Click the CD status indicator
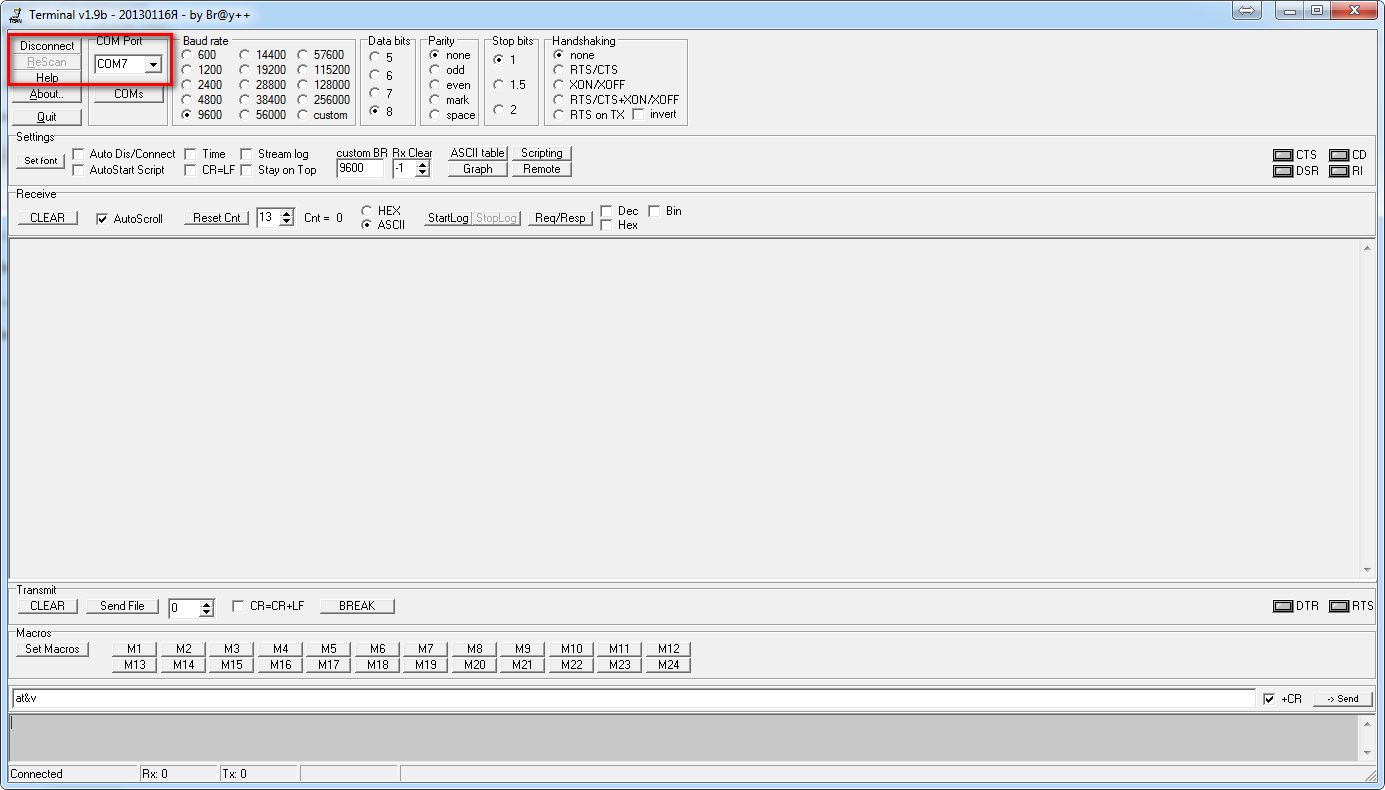The image size is (1385, 790). [1339, 155]
